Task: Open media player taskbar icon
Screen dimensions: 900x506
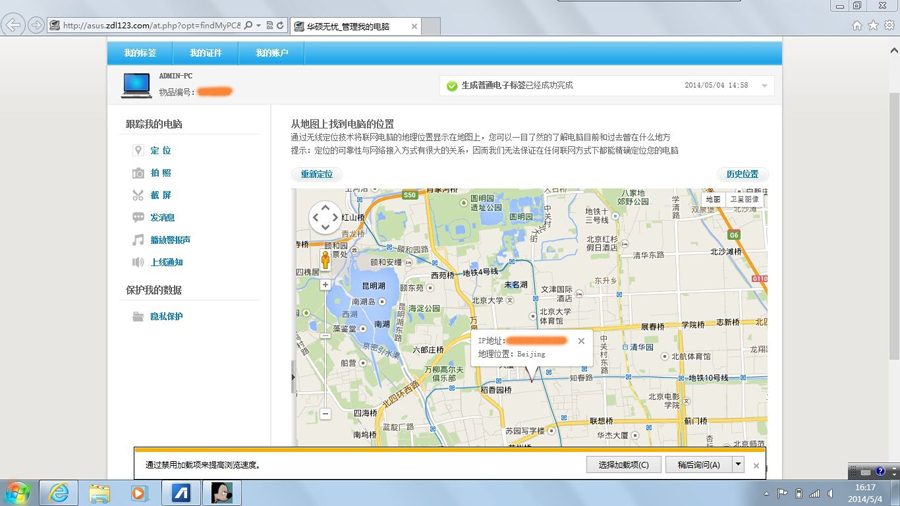Action: click(x=139, y=493)
